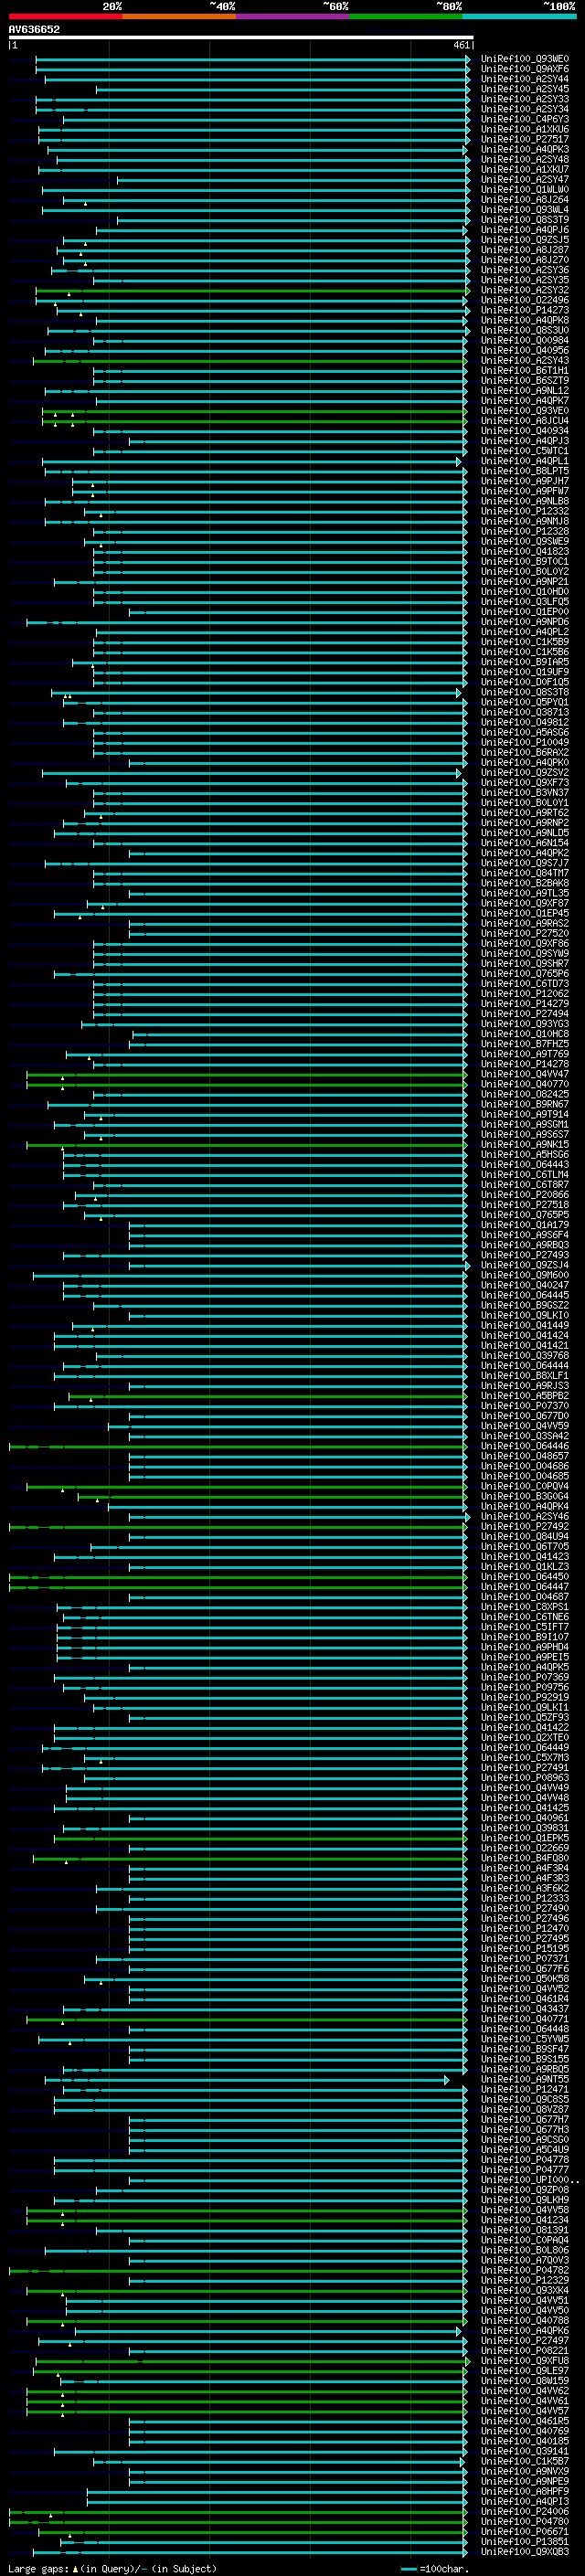
Task: Click hit label UniRef100_P24006
Action: coord(525,2511)
